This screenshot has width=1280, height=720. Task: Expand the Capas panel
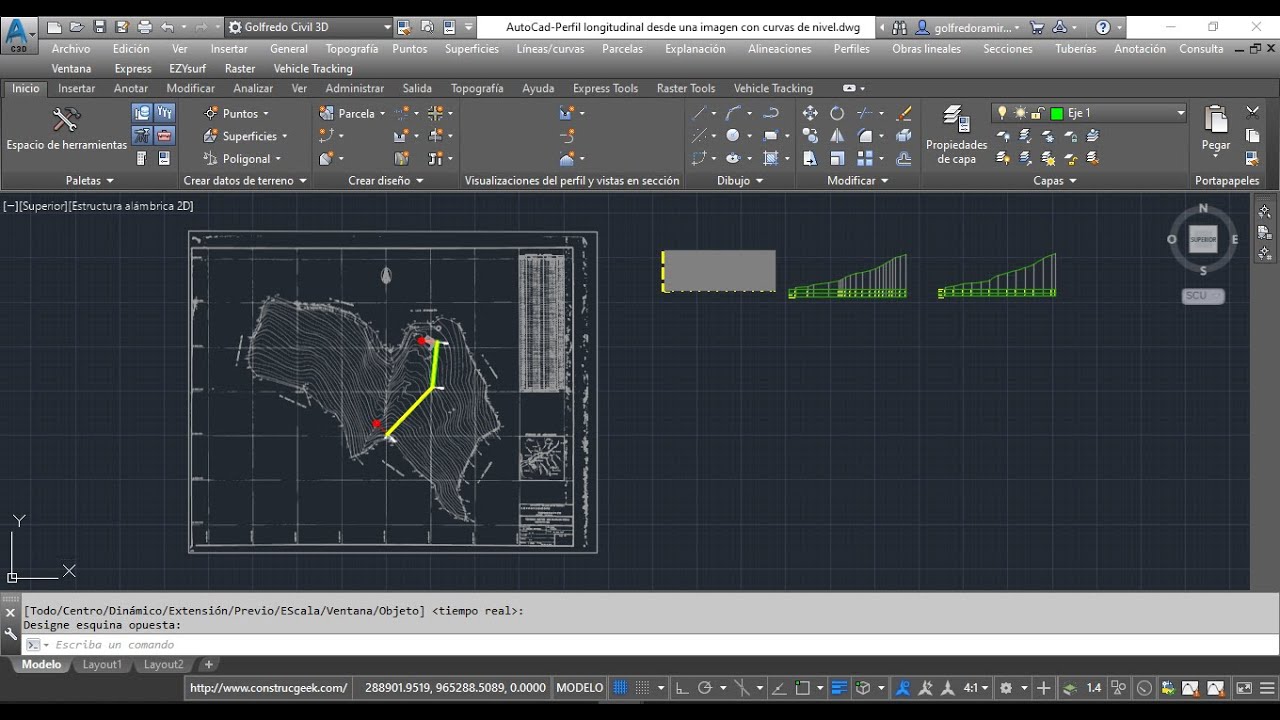click(x=1055, y=181)
